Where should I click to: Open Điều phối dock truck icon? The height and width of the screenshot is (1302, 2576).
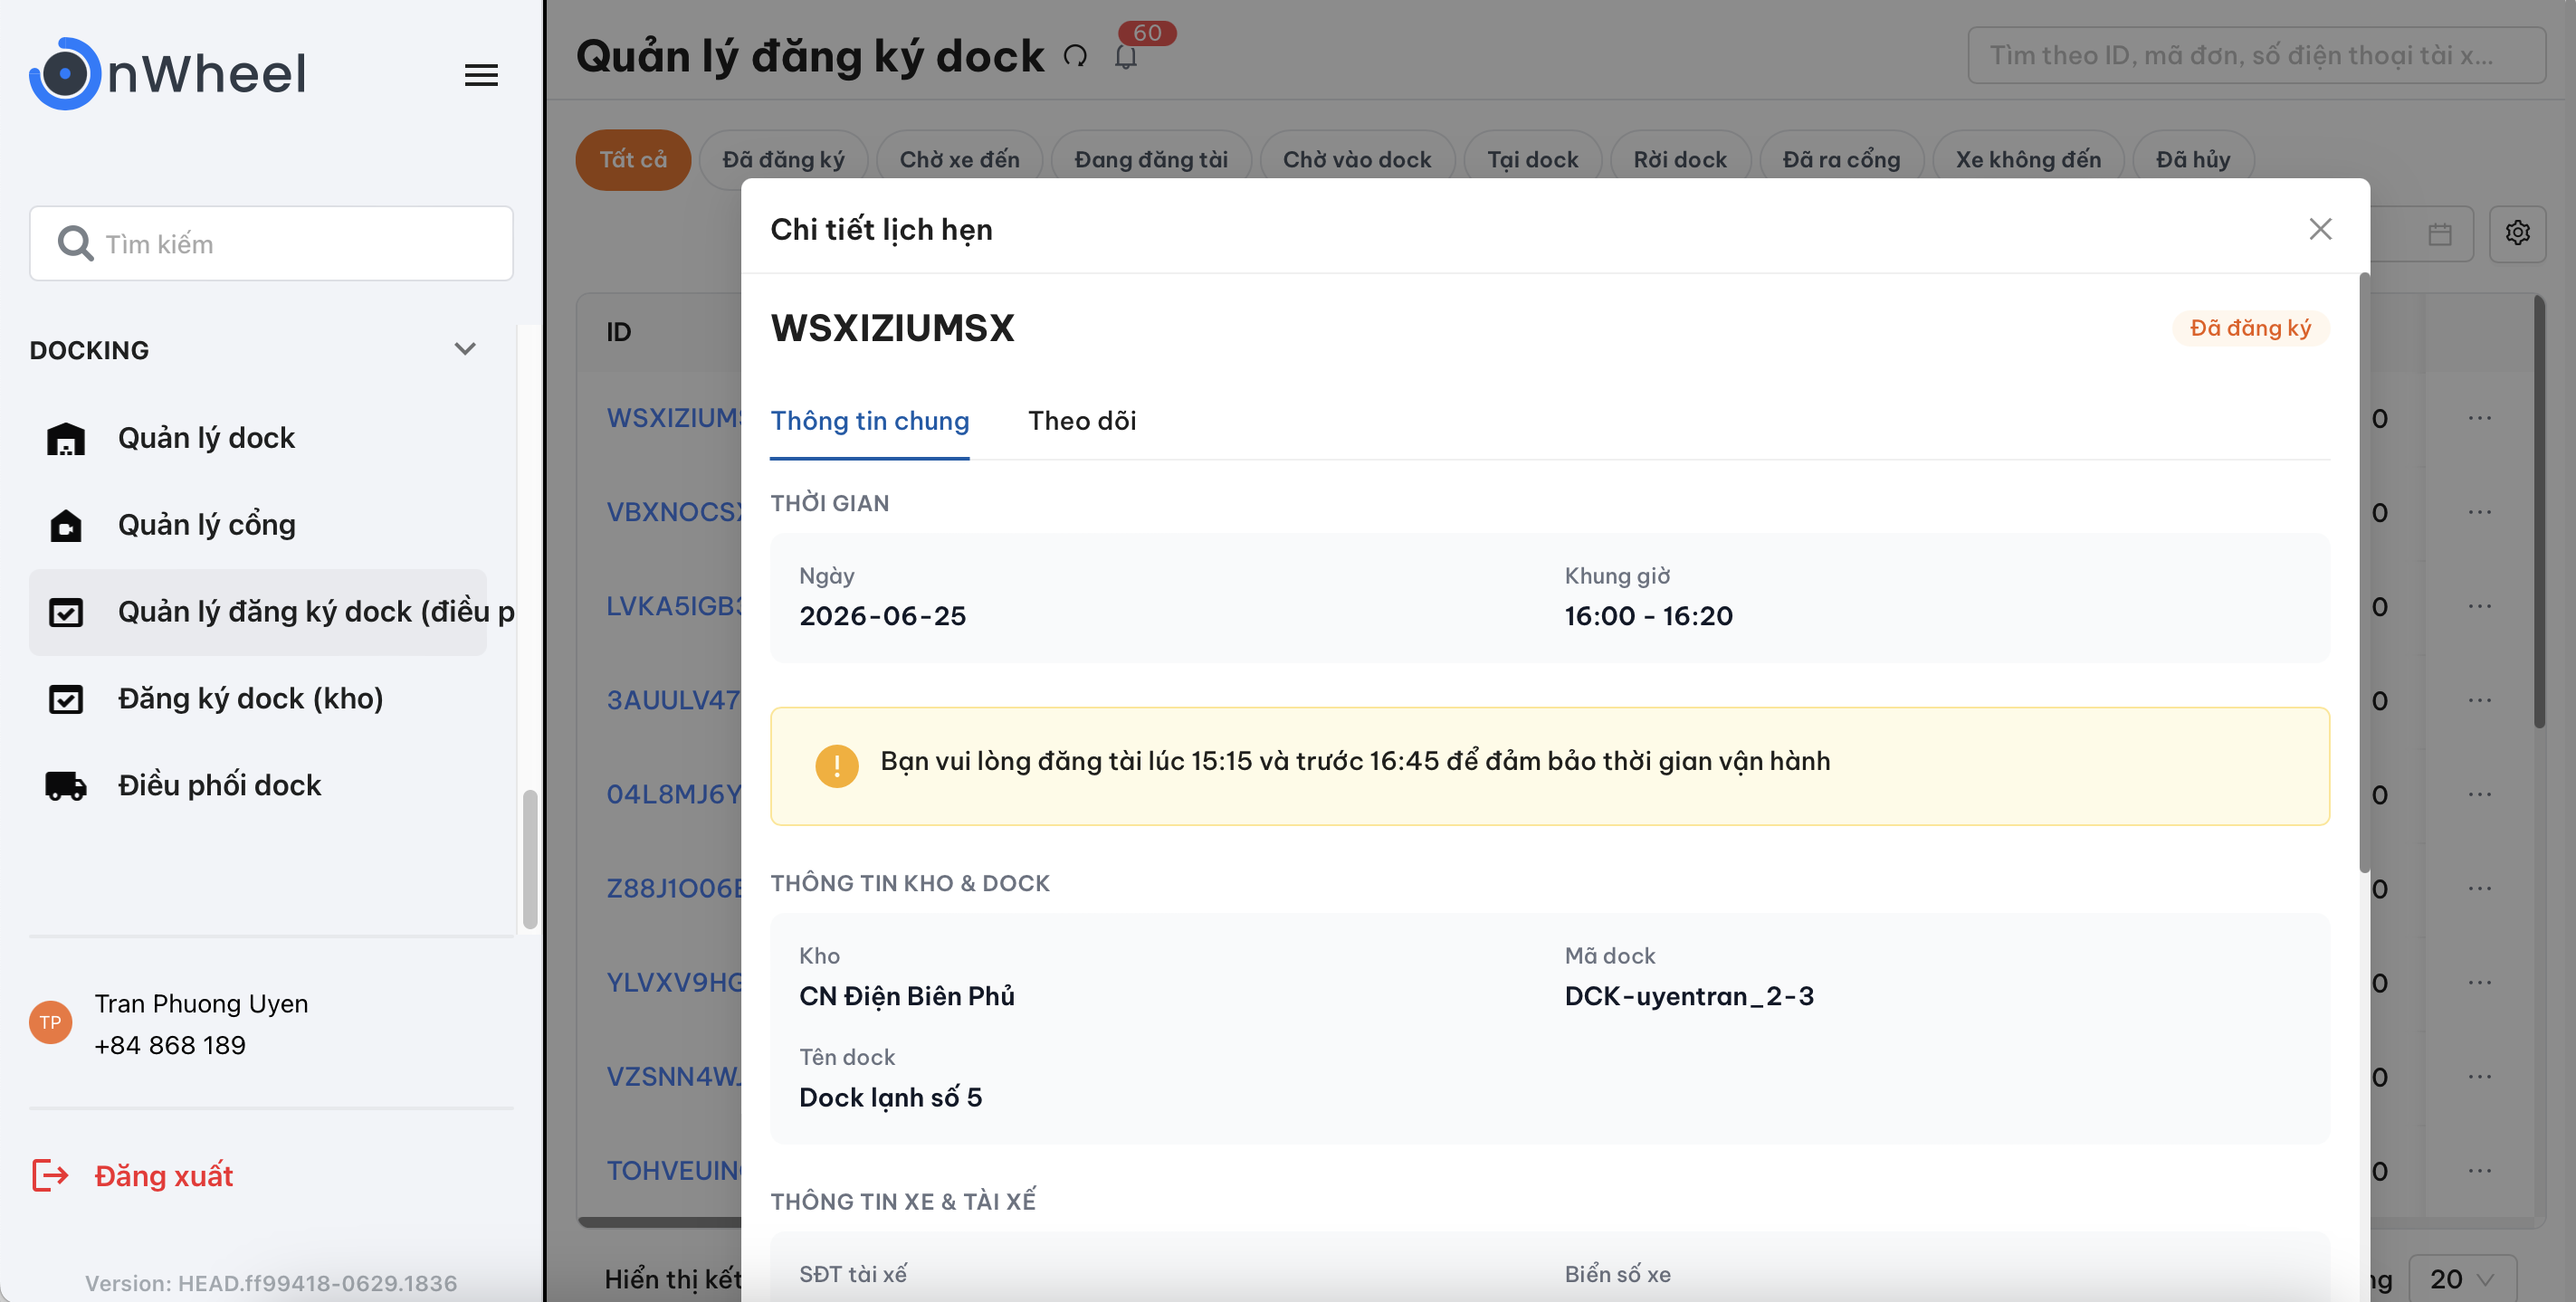(66, 785)
